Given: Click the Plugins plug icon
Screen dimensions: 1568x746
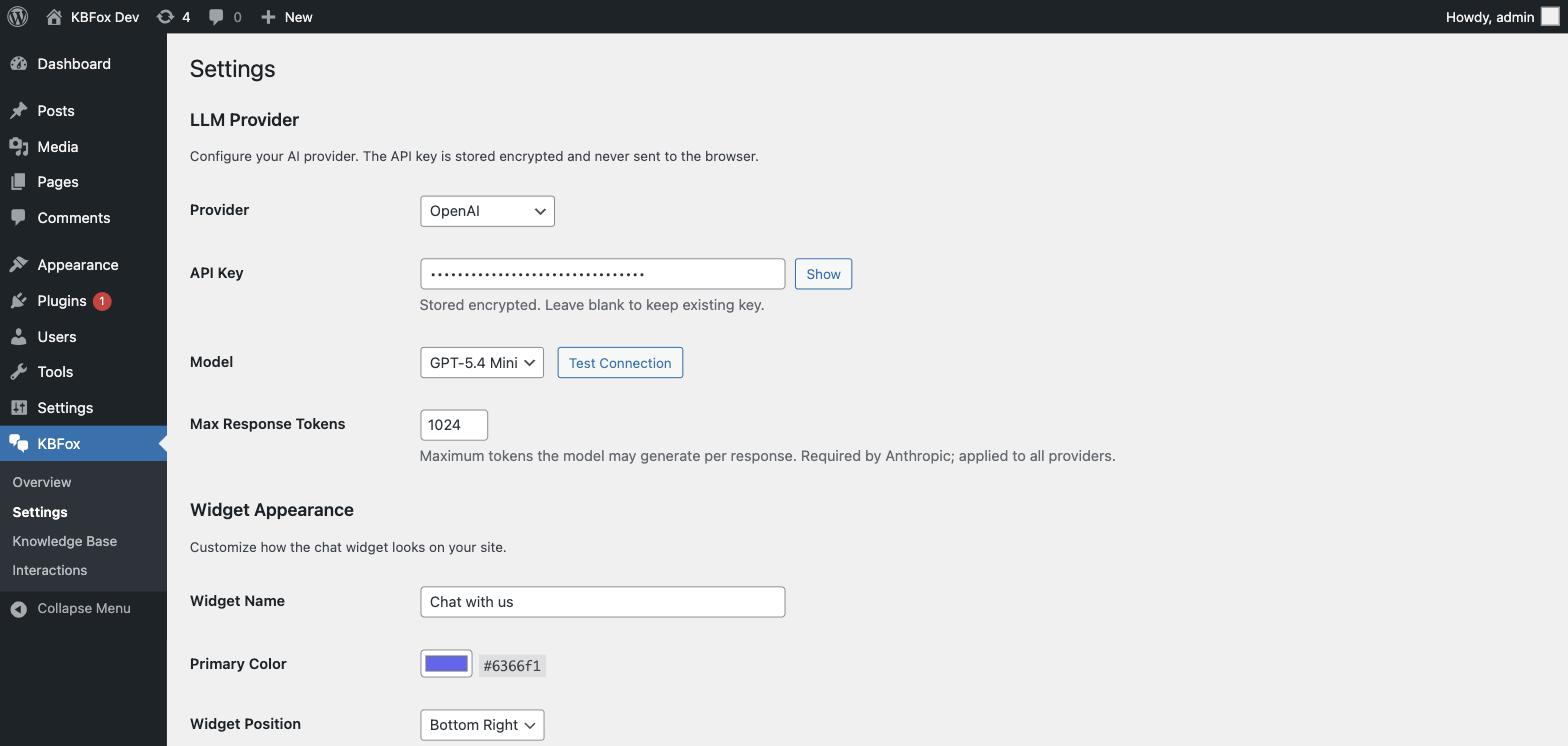Looking at the screenshot, I should tap(19, 301).
